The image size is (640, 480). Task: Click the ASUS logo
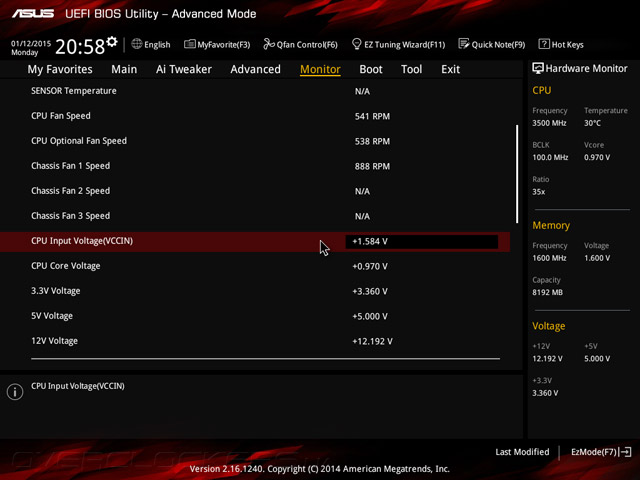(x=33, y=13)
